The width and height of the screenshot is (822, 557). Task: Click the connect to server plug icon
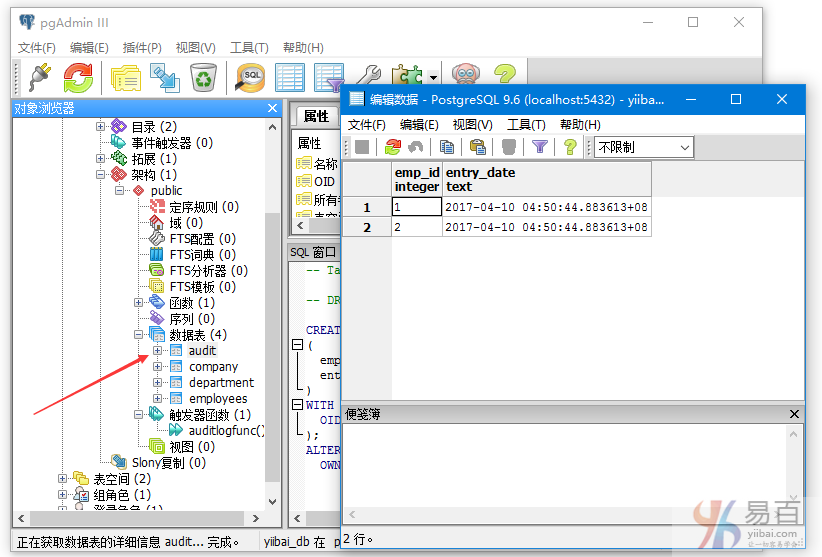point(39,77)
